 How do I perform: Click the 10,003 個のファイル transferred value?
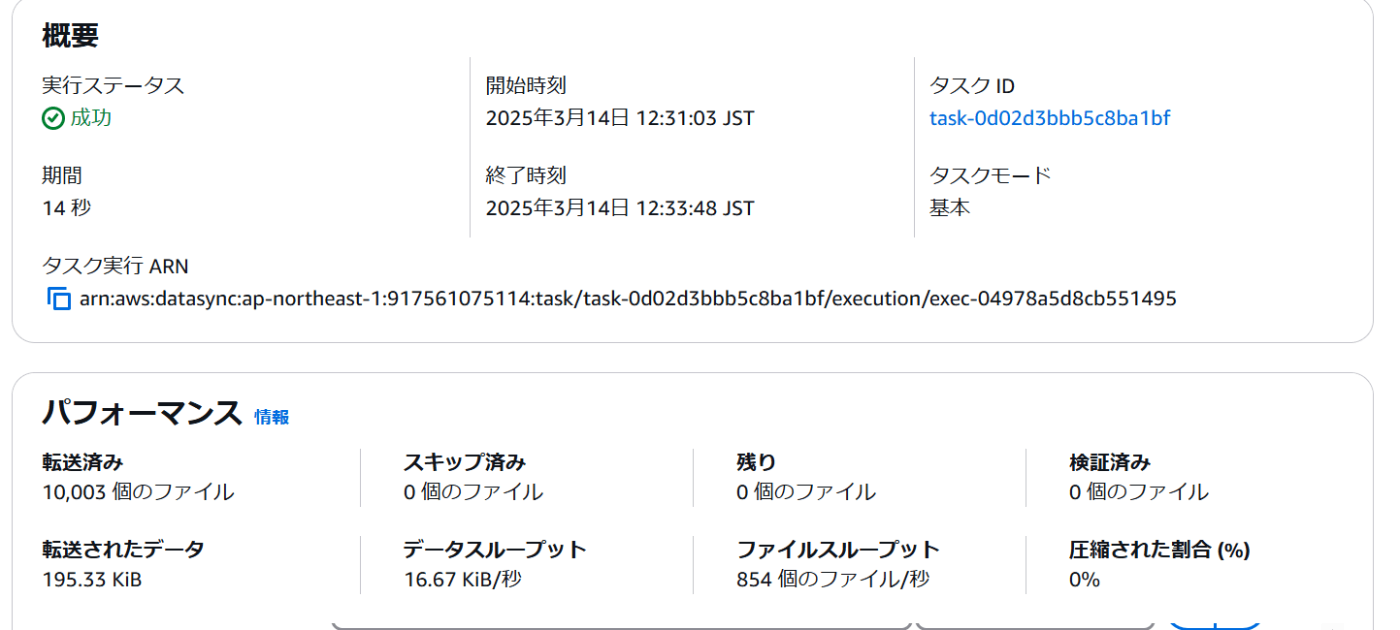(x=138, y=492)
